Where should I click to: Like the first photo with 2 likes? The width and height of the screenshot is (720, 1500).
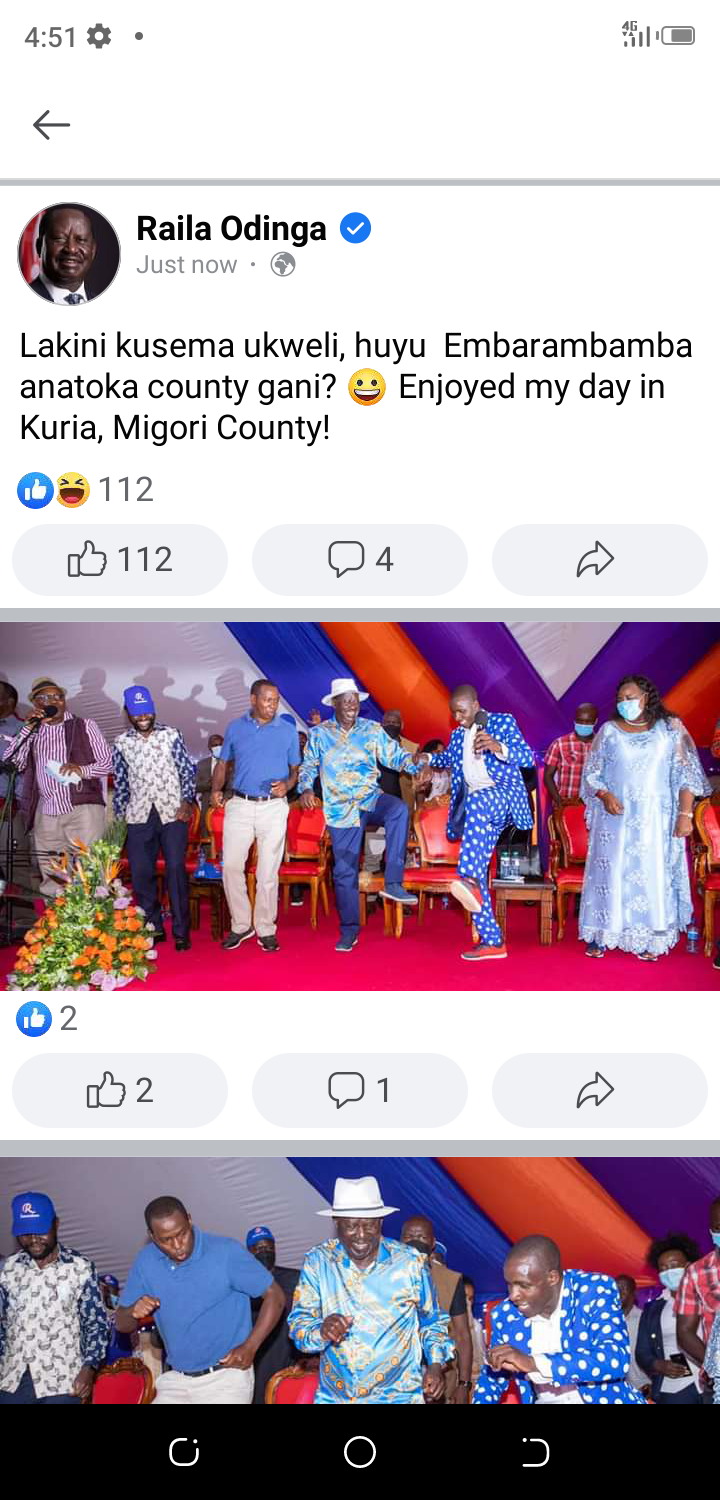point(120,1090)
